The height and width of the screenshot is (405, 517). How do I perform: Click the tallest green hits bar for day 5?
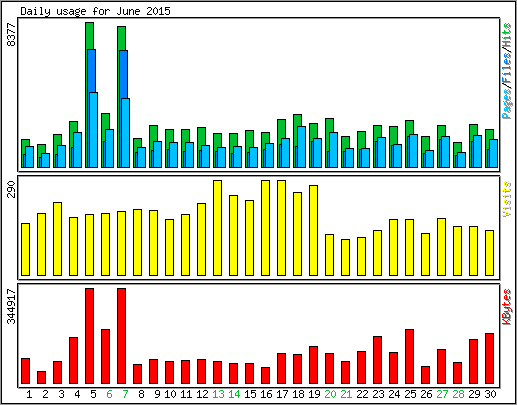89,36
